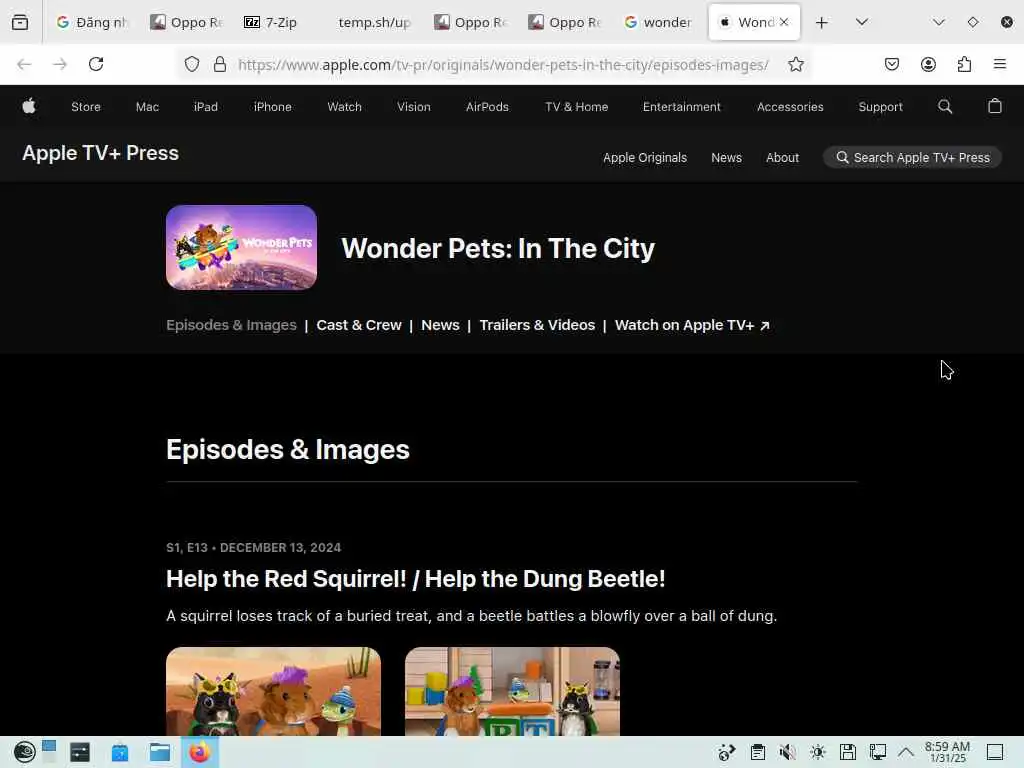Open the virtual desktop pager
1024x768 pixels.
click(x=49, y=752)
